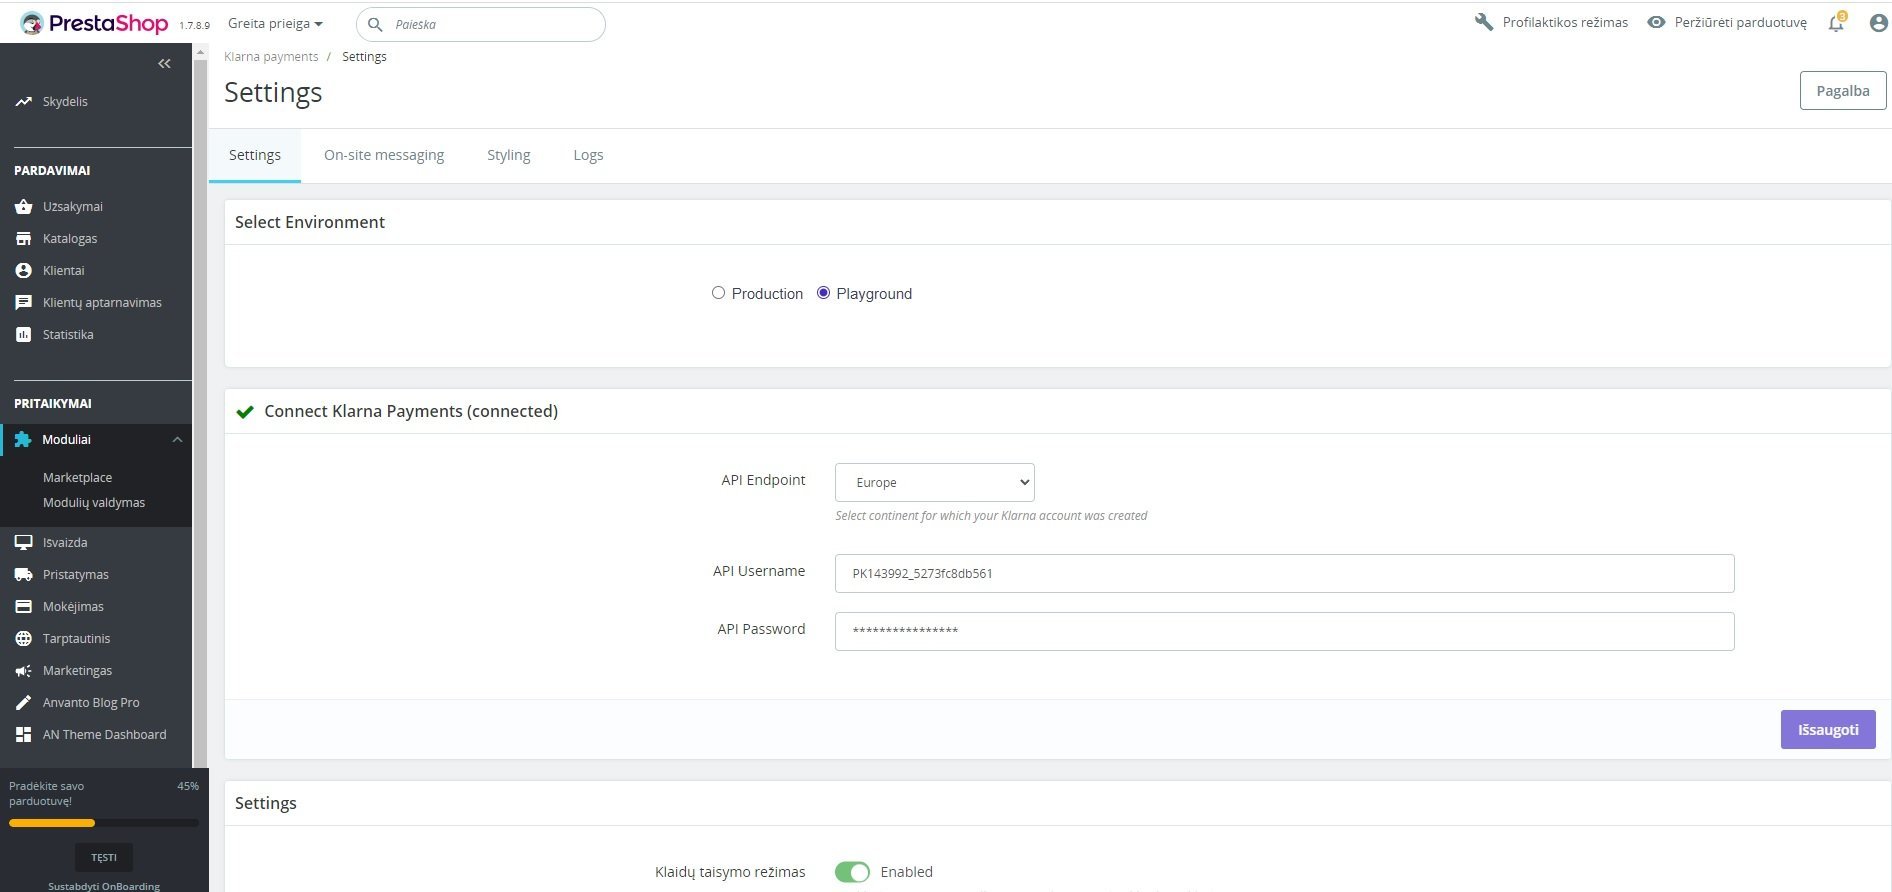Click the Pristatymas truck icon
Viewport: 1892px width, 892px height.
[24, 575]
